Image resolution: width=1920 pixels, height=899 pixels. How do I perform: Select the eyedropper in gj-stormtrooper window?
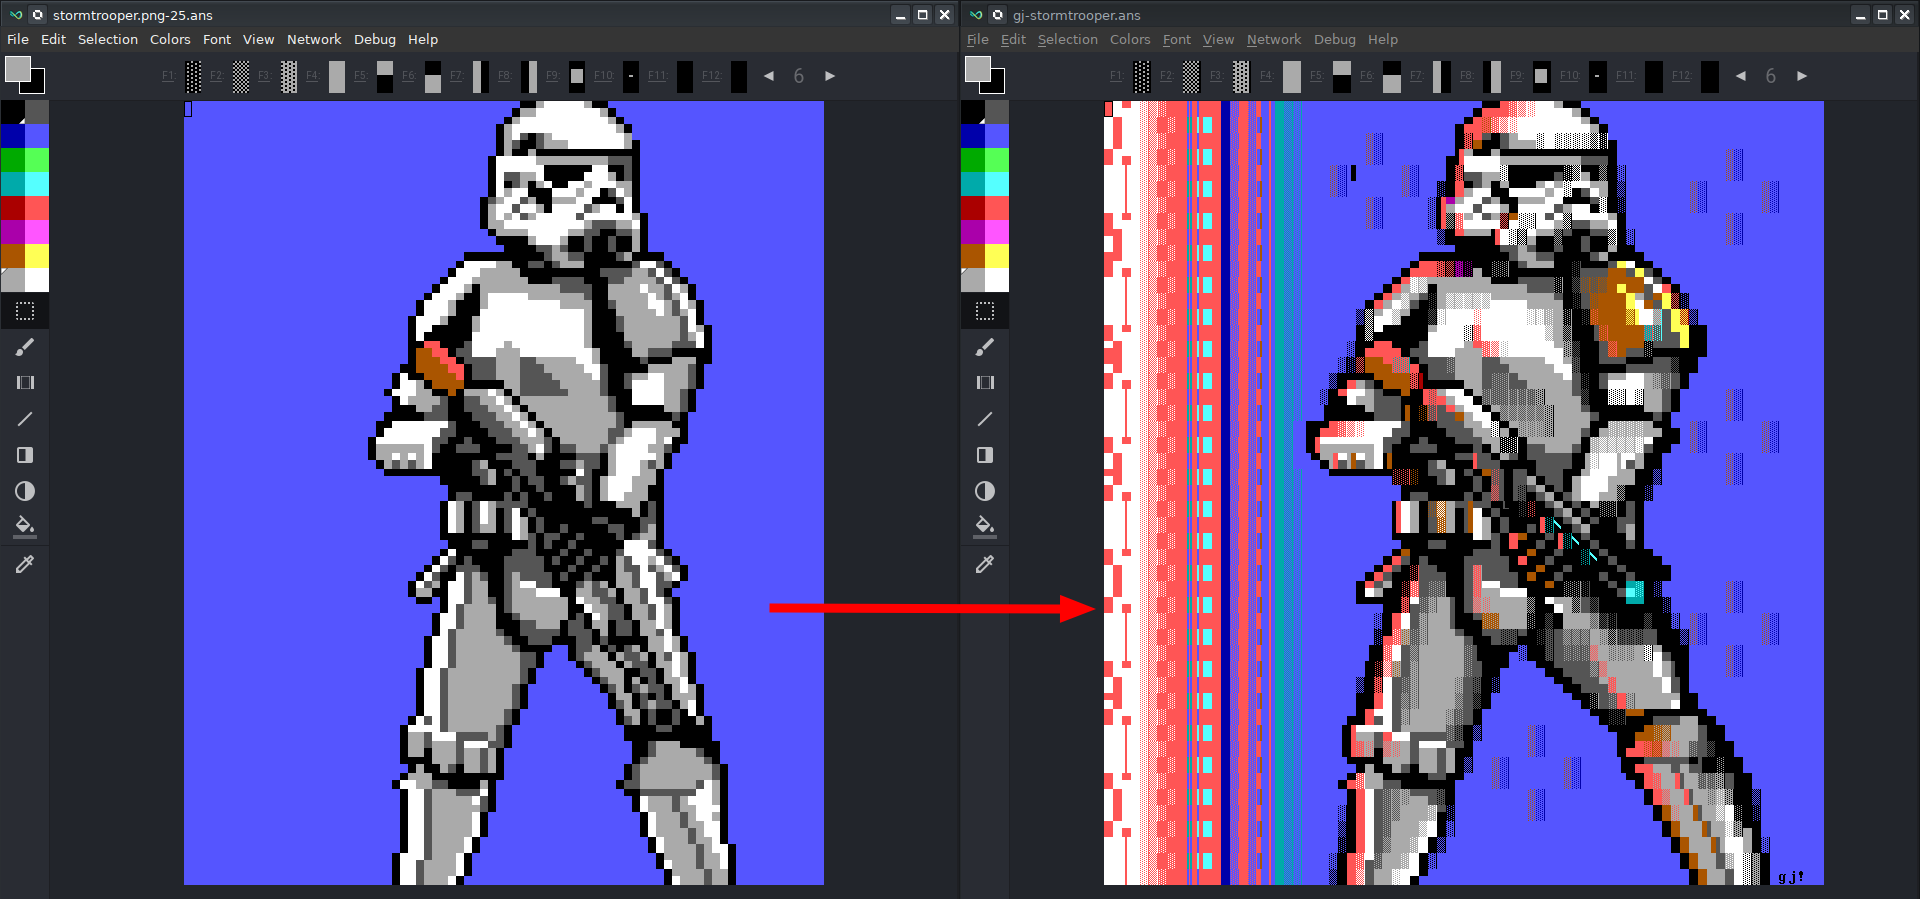(x=985, y=564)
